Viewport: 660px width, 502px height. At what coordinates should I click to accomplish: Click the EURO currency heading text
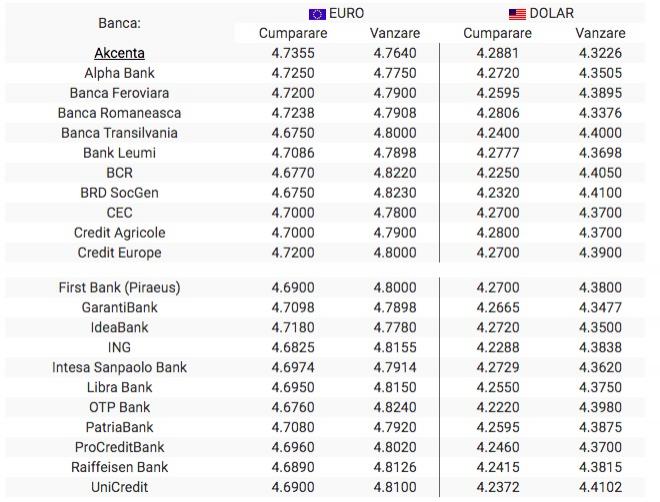point(347,14)
